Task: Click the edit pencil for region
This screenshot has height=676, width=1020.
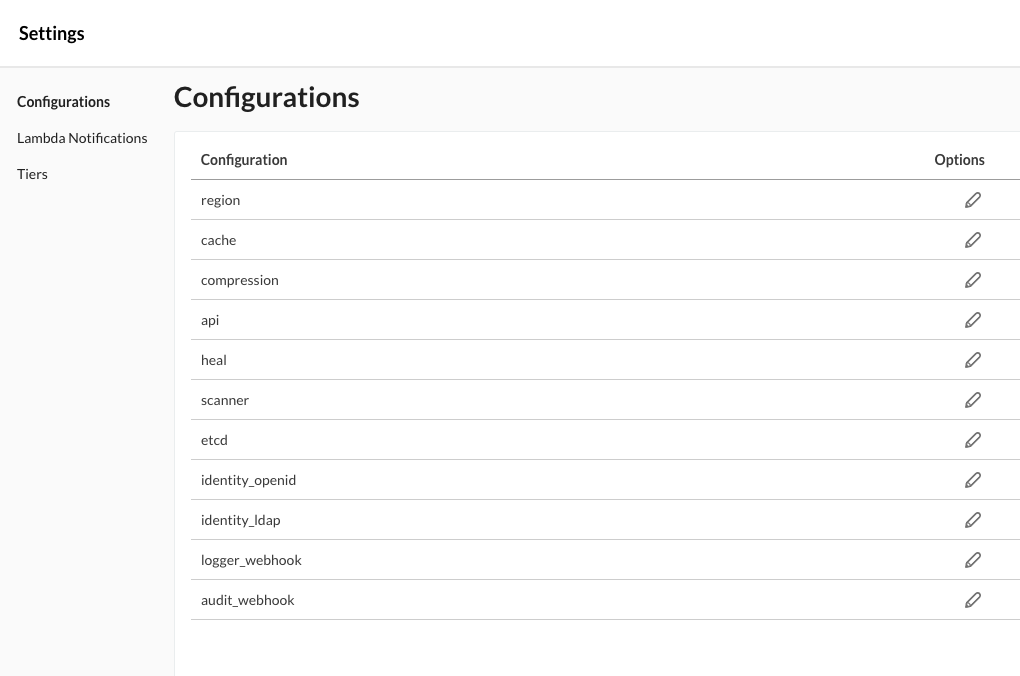Action: (973, 200)
